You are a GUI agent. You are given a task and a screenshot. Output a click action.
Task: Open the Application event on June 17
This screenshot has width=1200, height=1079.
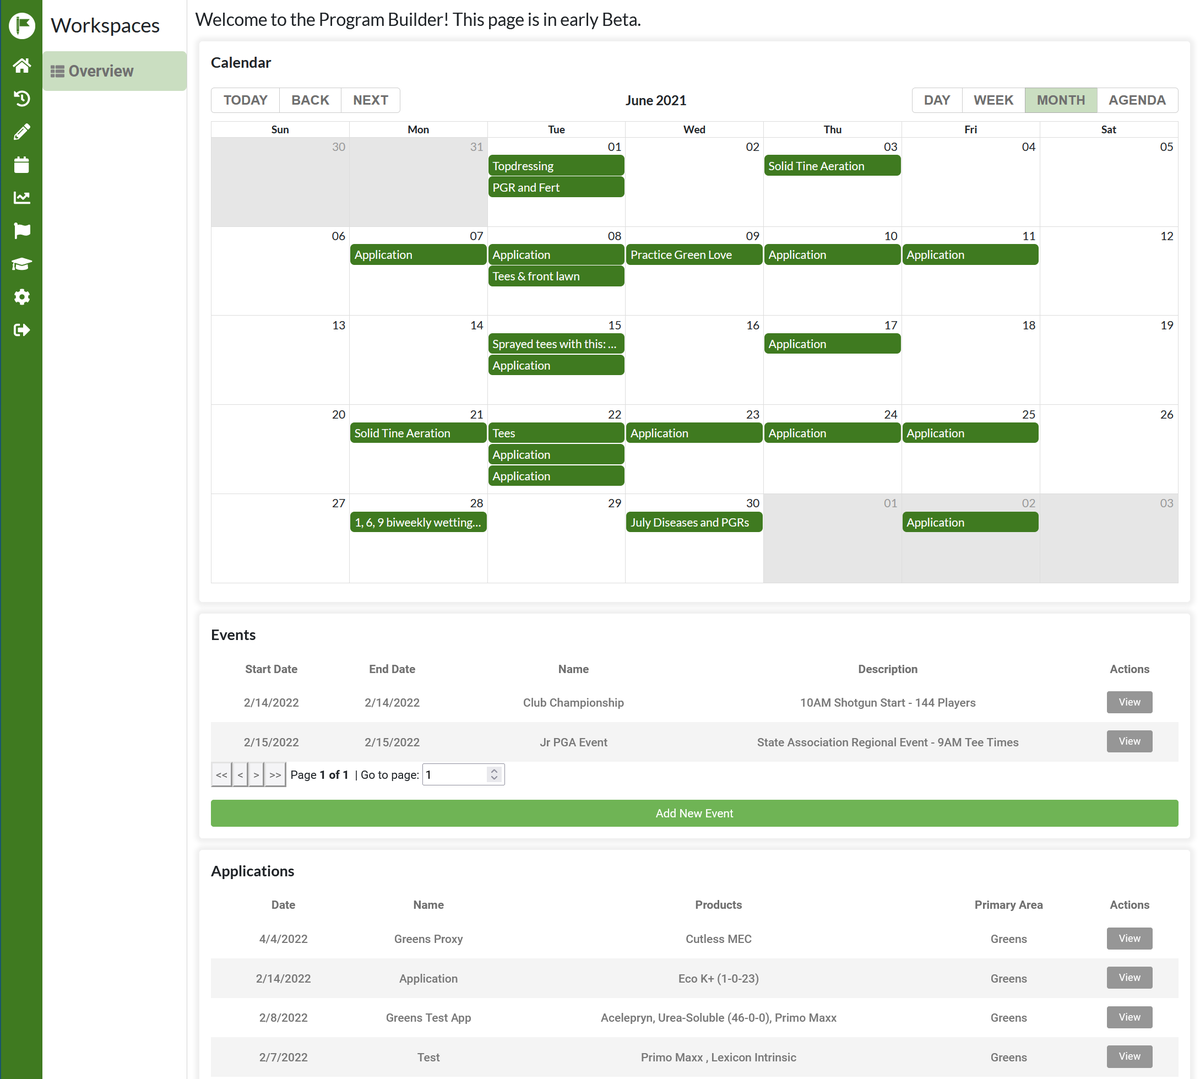(832, 344)
